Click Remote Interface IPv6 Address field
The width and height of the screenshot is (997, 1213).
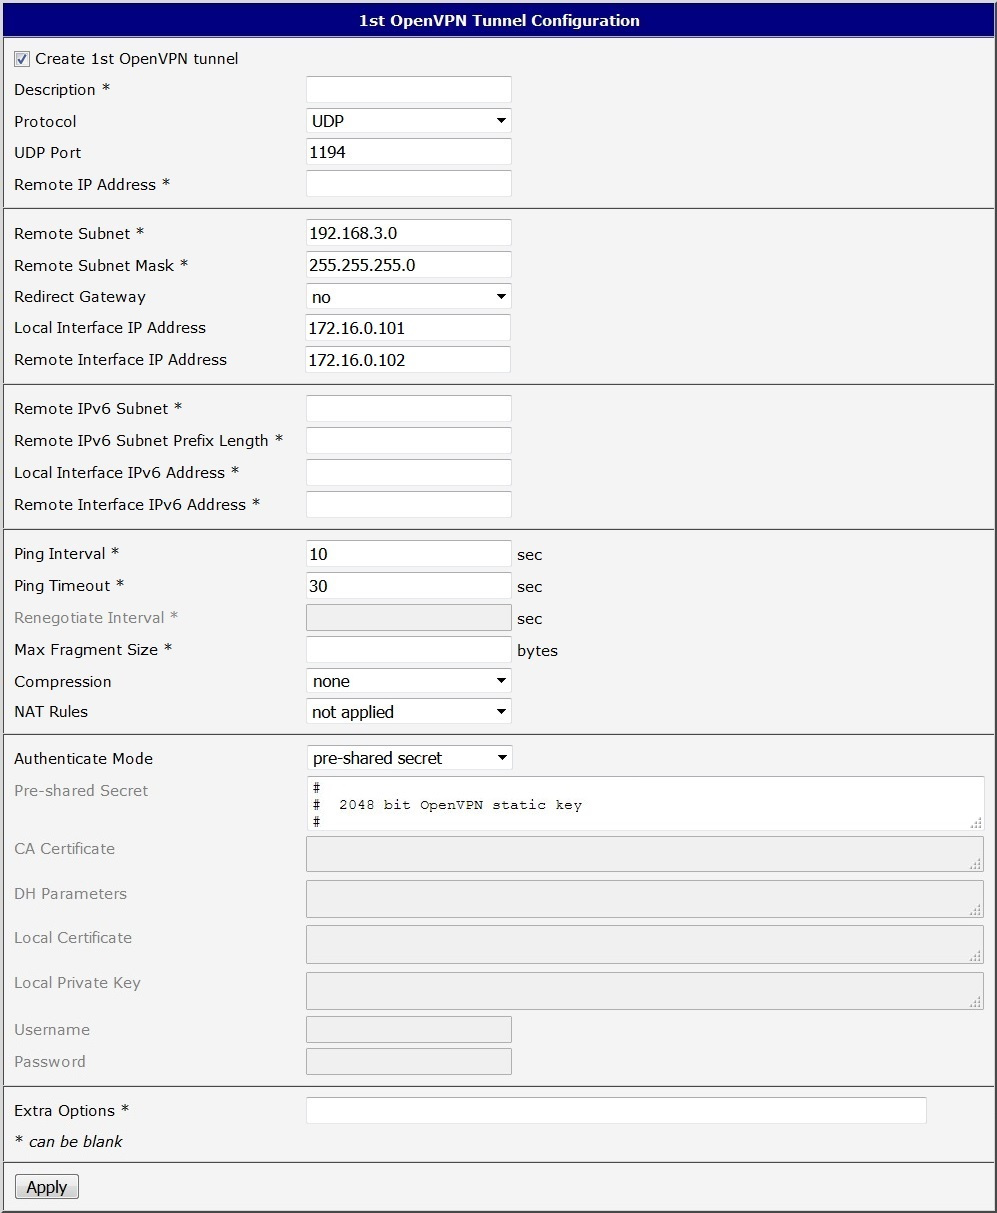408,504
